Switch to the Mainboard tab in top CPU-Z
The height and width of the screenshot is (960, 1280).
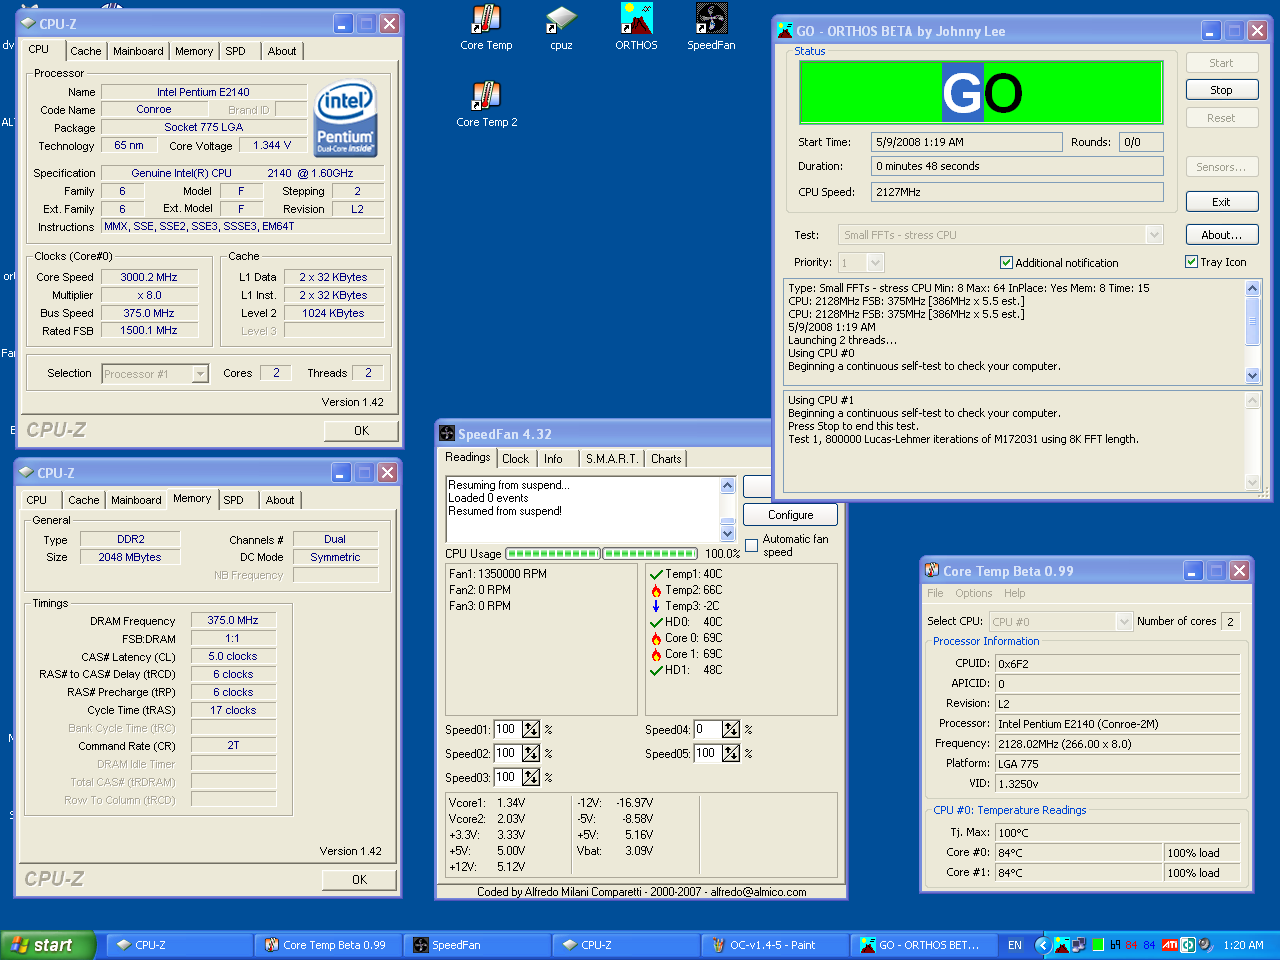click(138, 51)
